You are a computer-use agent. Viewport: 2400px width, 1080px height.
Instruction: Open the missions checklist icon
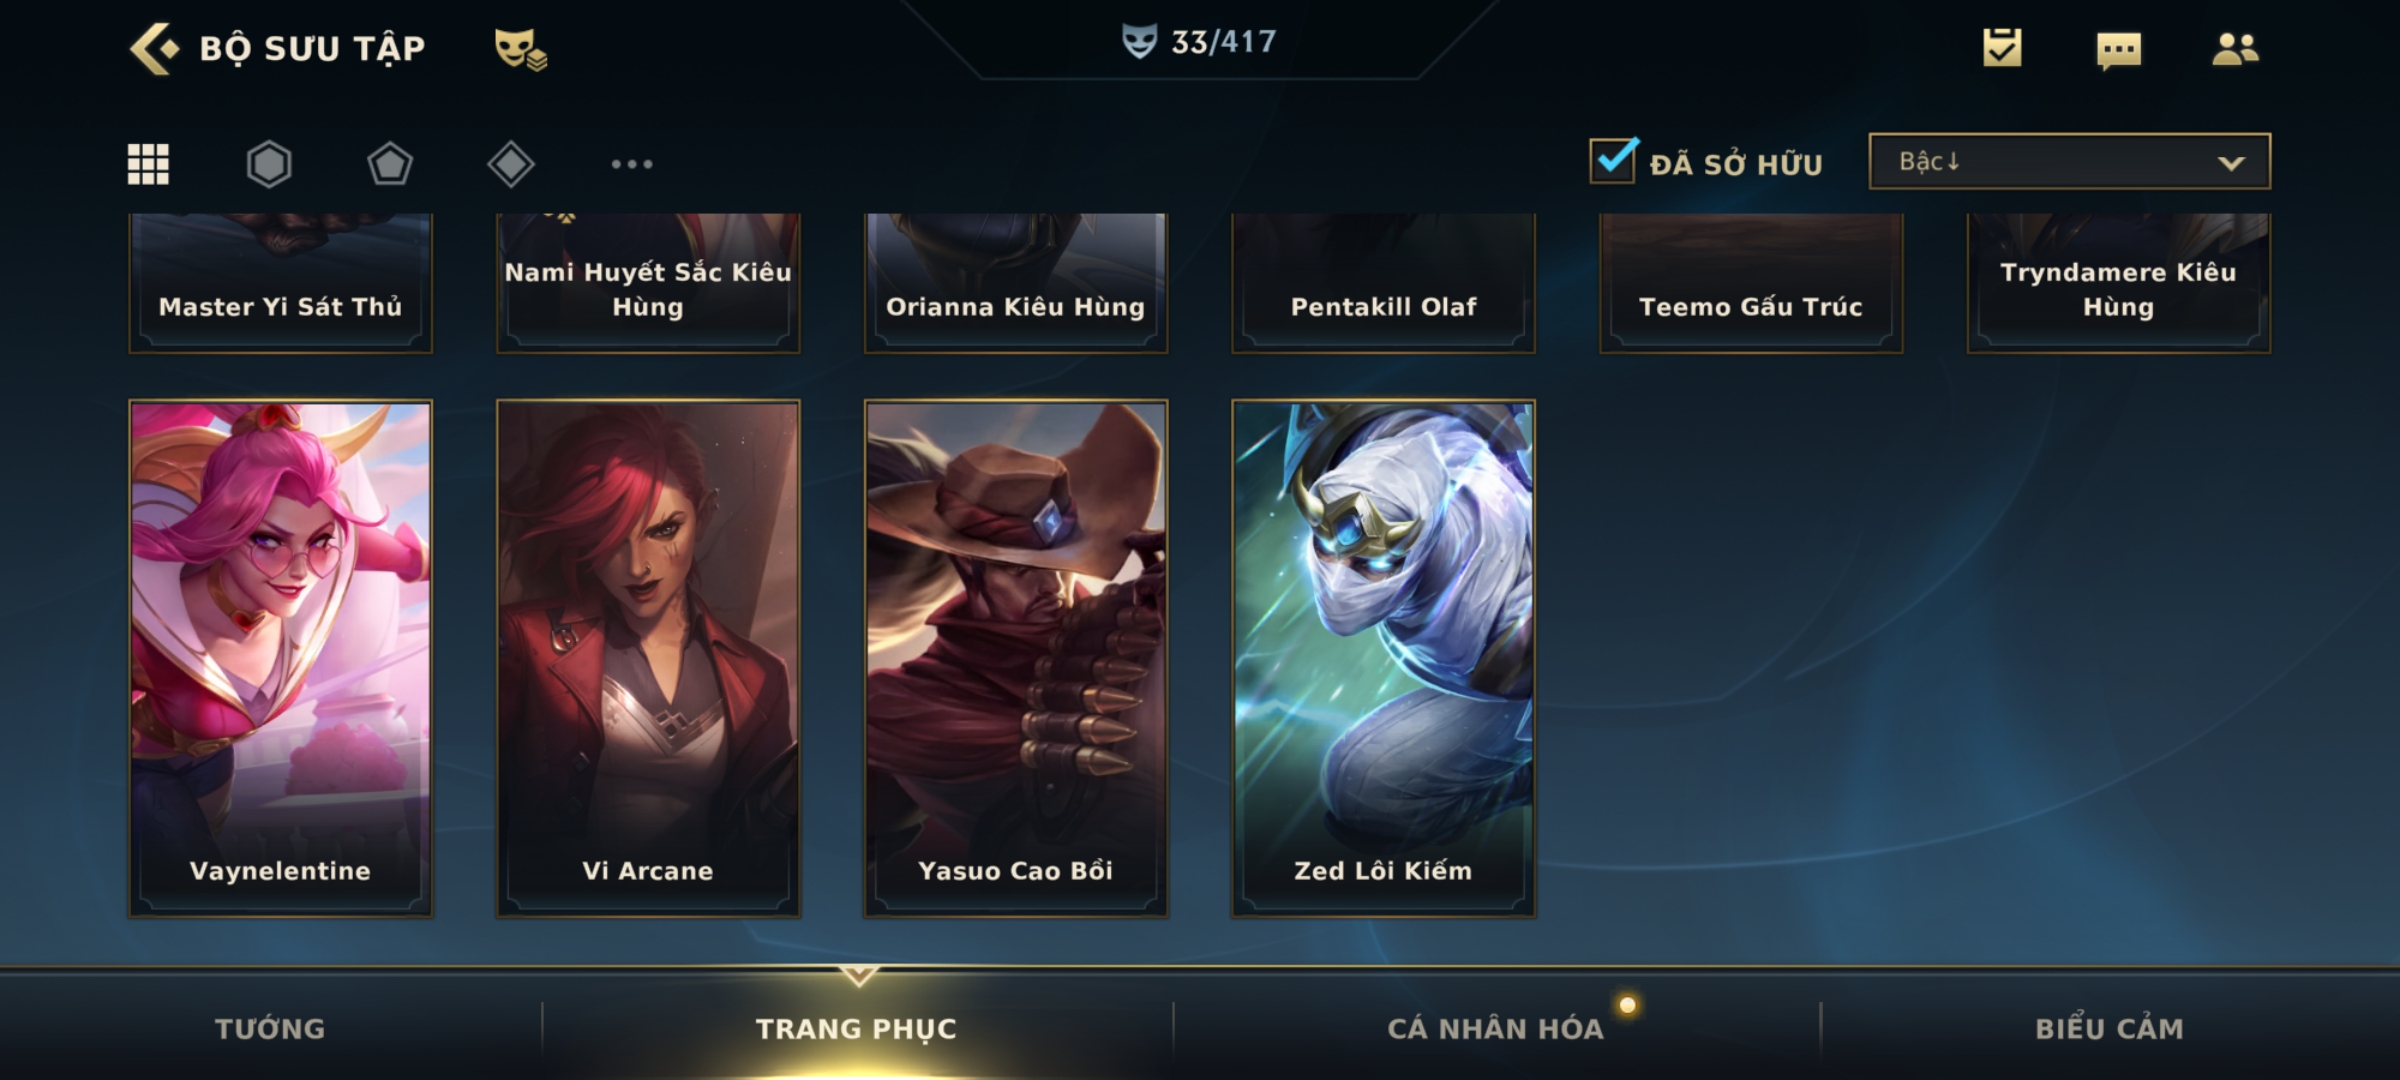[2002, 47]
